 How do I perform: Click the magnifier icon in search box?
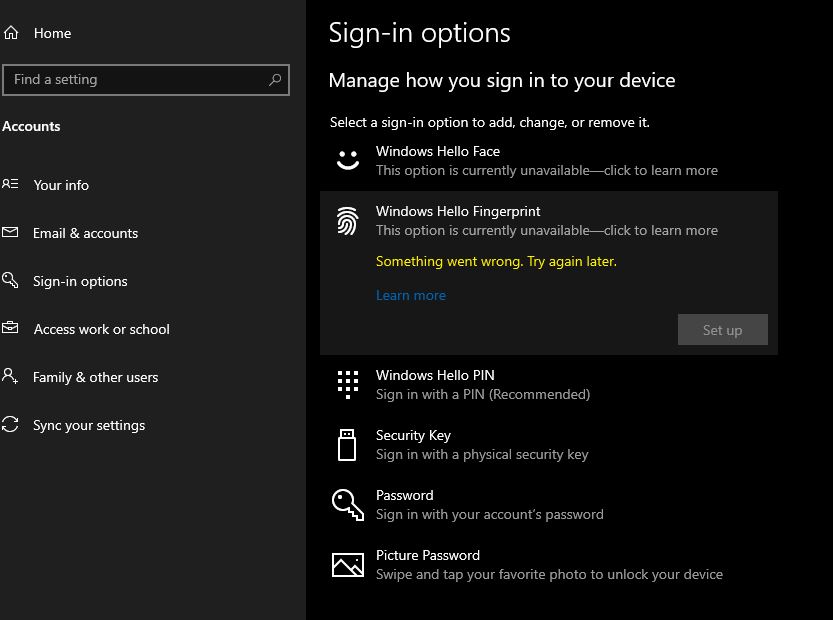[x=275, y=80]
